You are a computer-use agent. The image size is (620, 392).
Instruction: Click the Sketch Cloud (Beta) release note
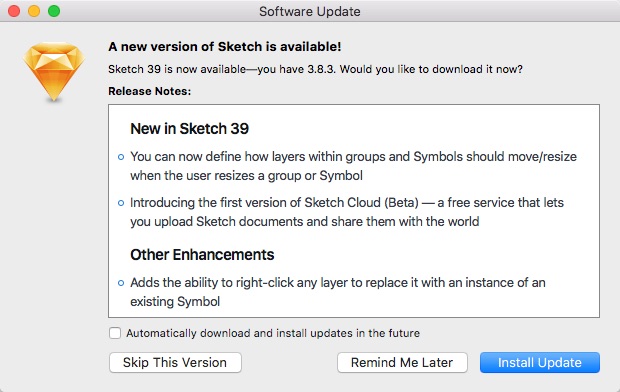coord(347,212)
